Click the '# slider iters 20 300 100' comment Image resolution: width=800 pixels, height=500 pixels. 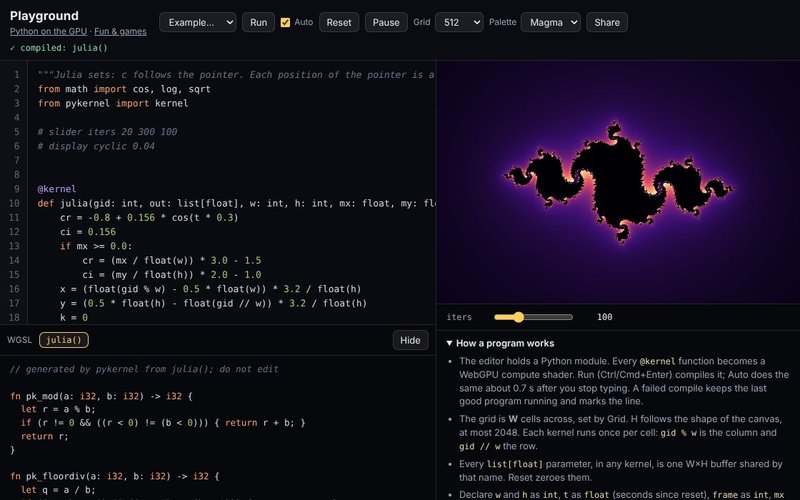point(107,132)
